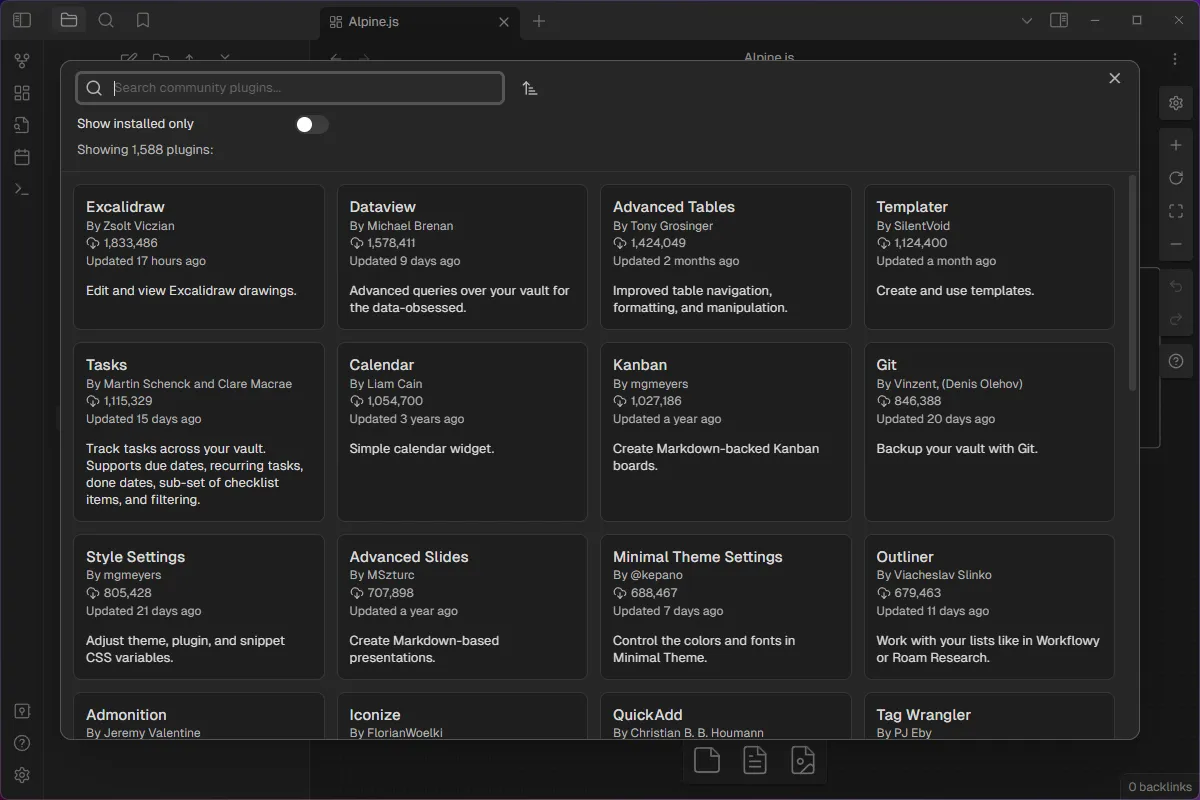Open Obsidian settings via the bottom-left gear

[22, 775]
